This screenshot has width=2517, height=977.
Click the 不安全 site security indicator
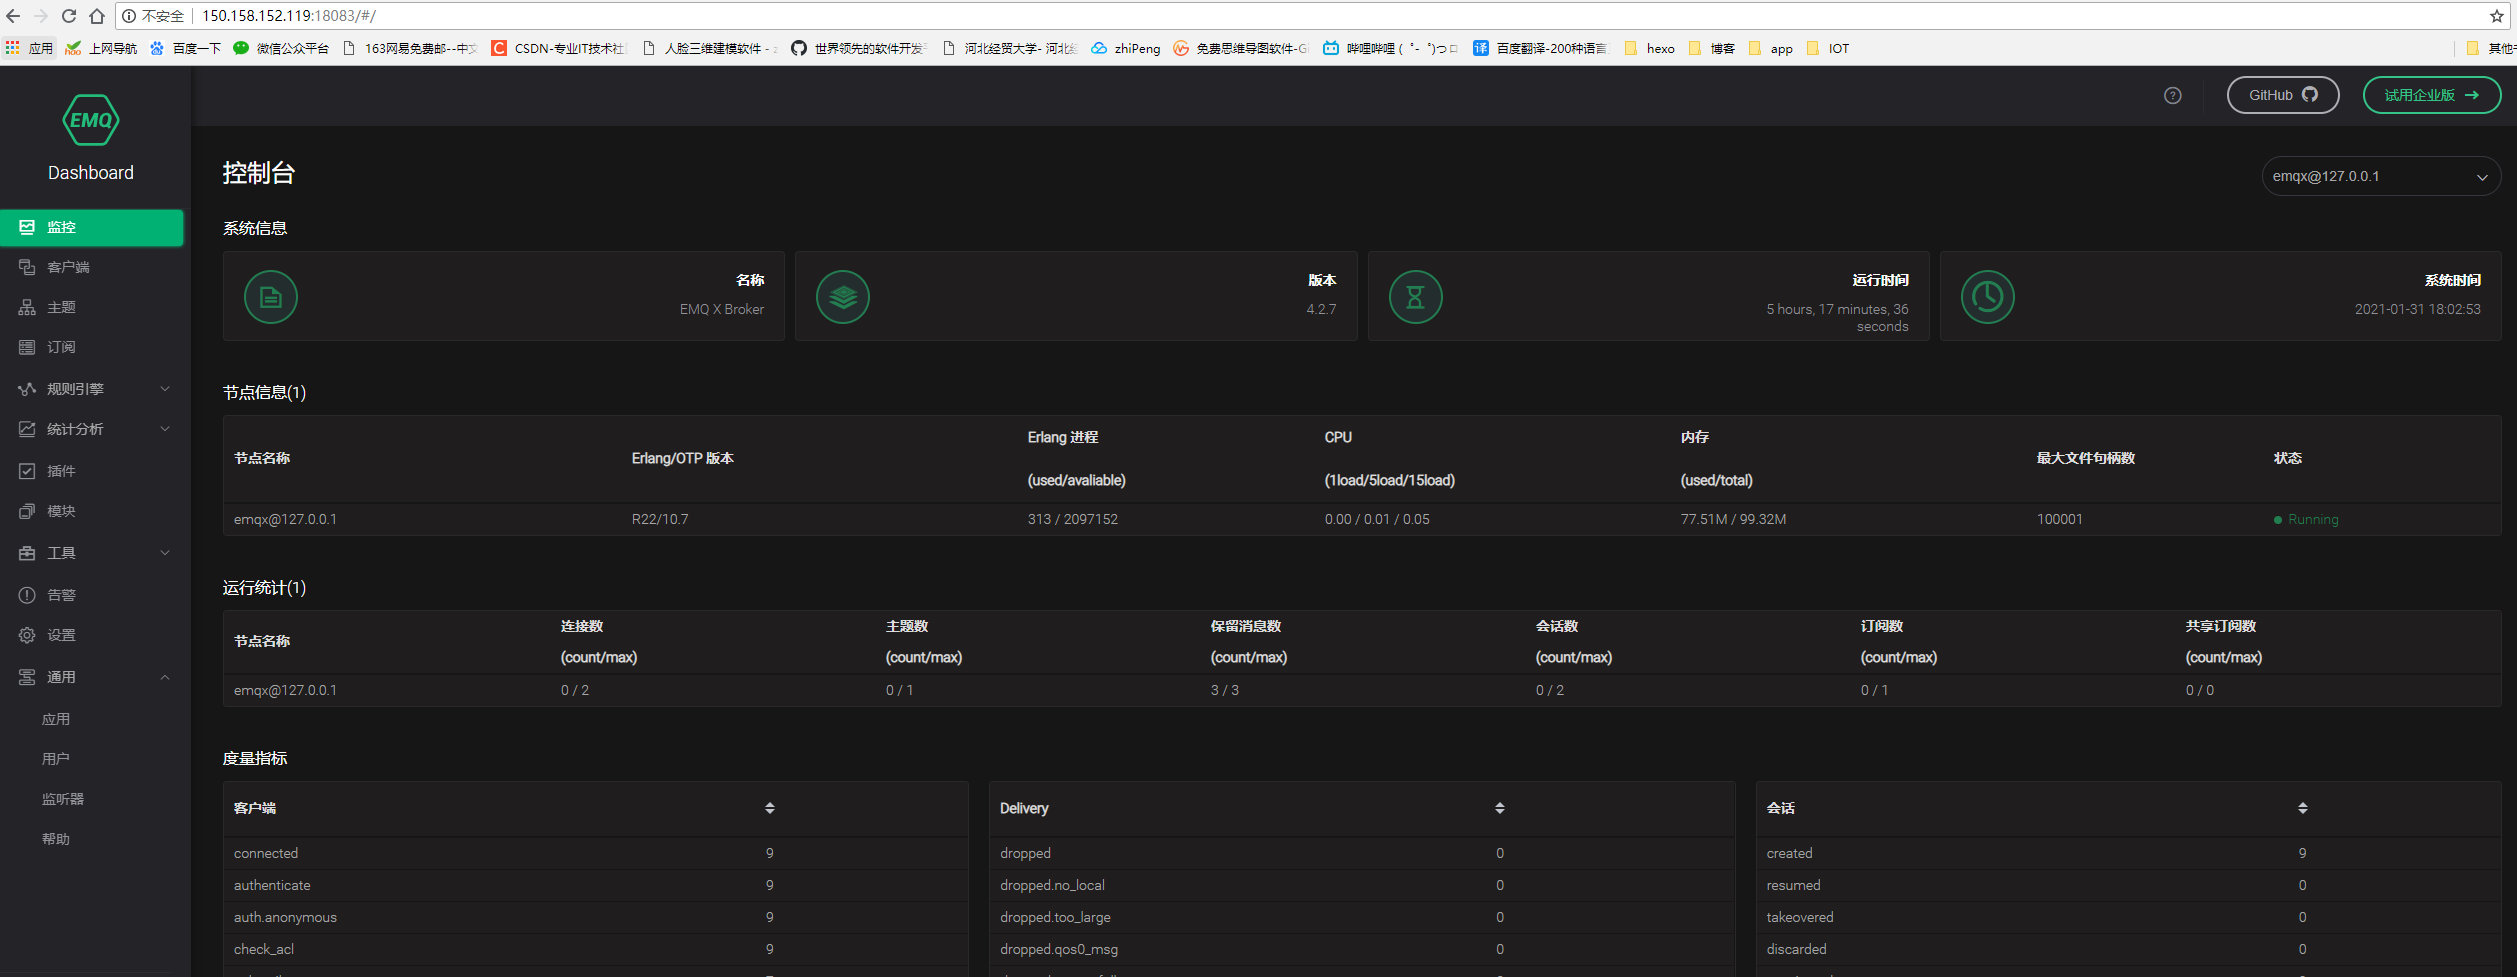pos(154,16)
